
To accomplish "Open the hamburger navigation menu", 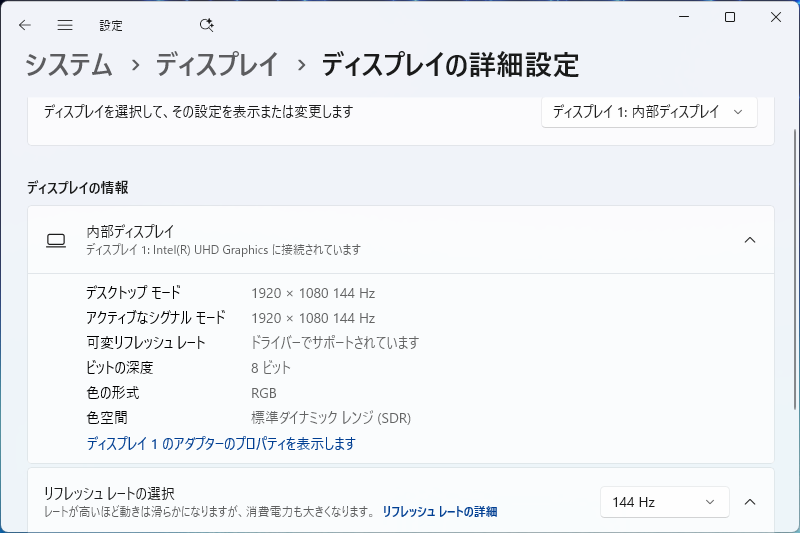I will pos(65,25).
